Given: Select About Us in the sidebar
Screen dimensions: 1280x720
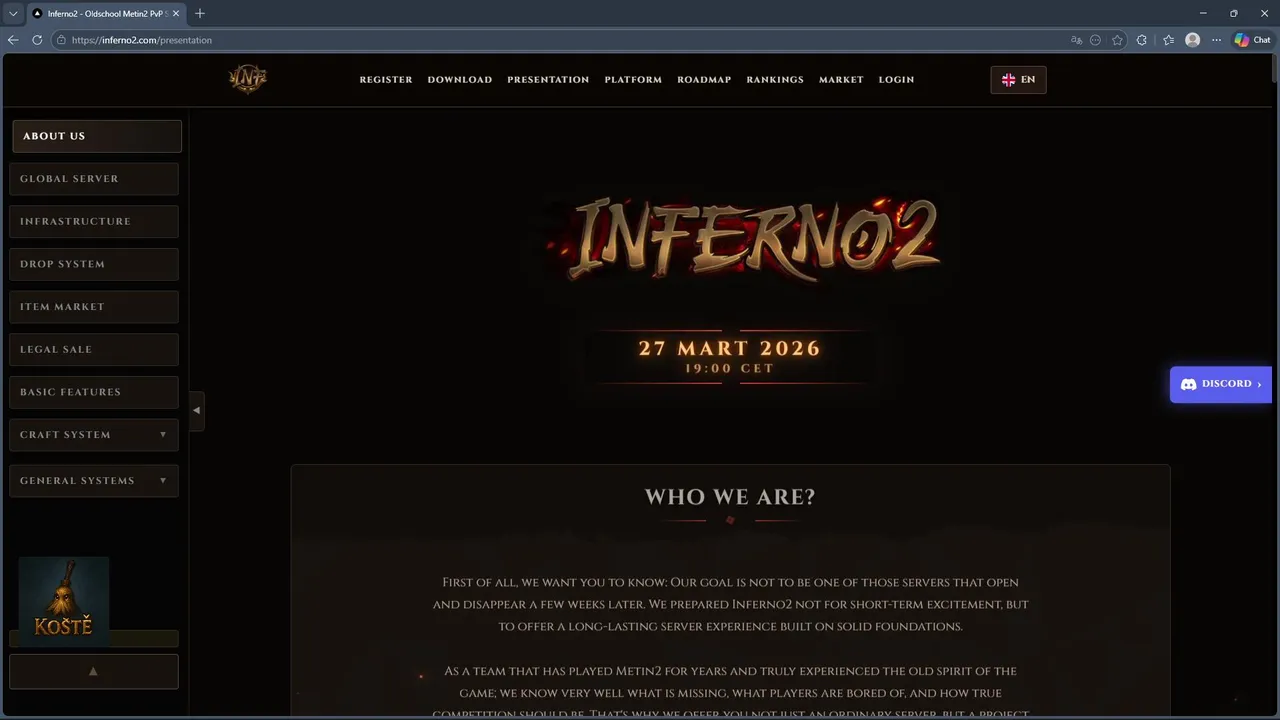Looking at the screenshot, I should coord(97,136).
